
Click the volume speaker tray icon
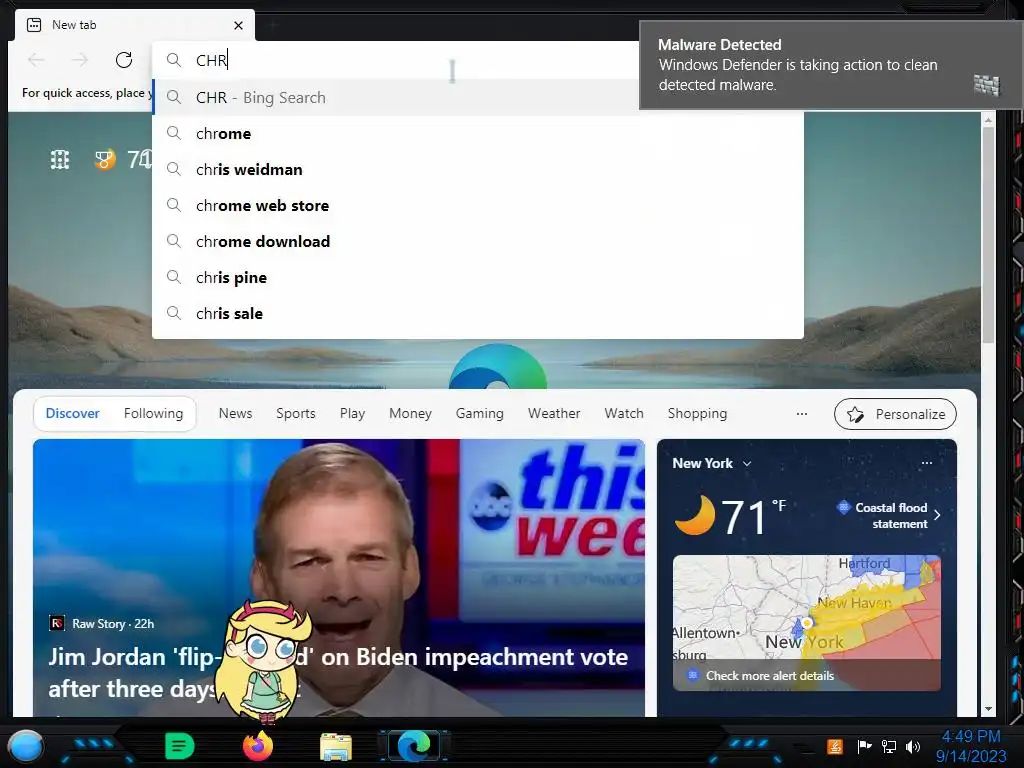(x=913, y=746)
